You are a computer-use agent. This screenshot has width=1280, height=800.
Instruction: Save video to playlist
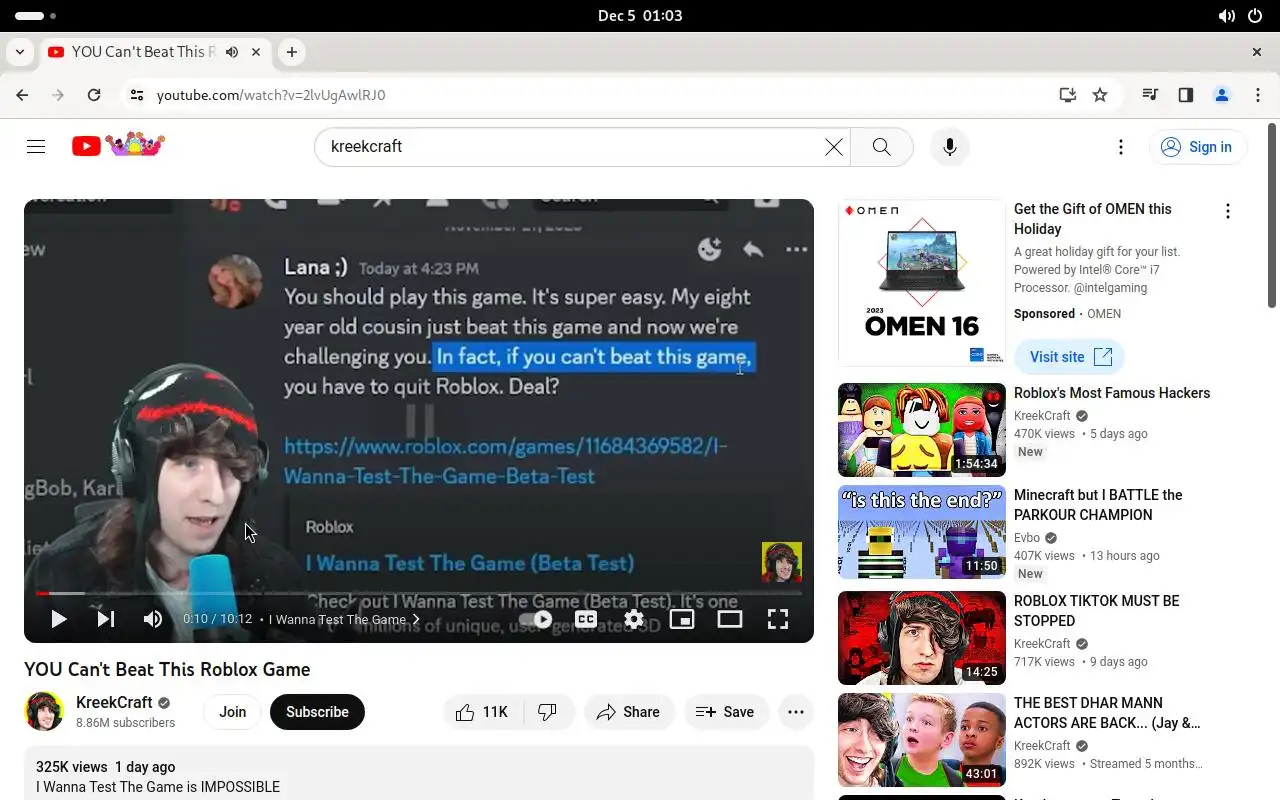[x=726, y=712]
